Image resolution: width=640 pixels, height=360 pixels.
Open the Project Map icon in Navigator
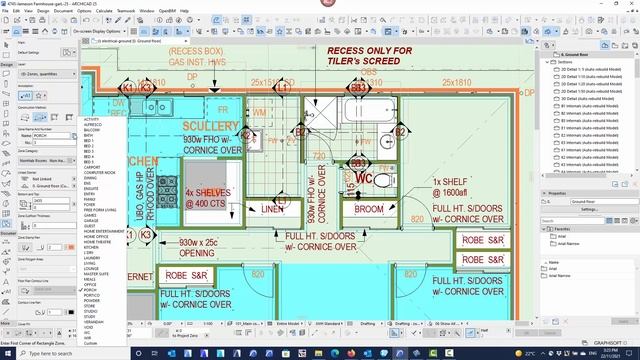[x=605, y=45]
